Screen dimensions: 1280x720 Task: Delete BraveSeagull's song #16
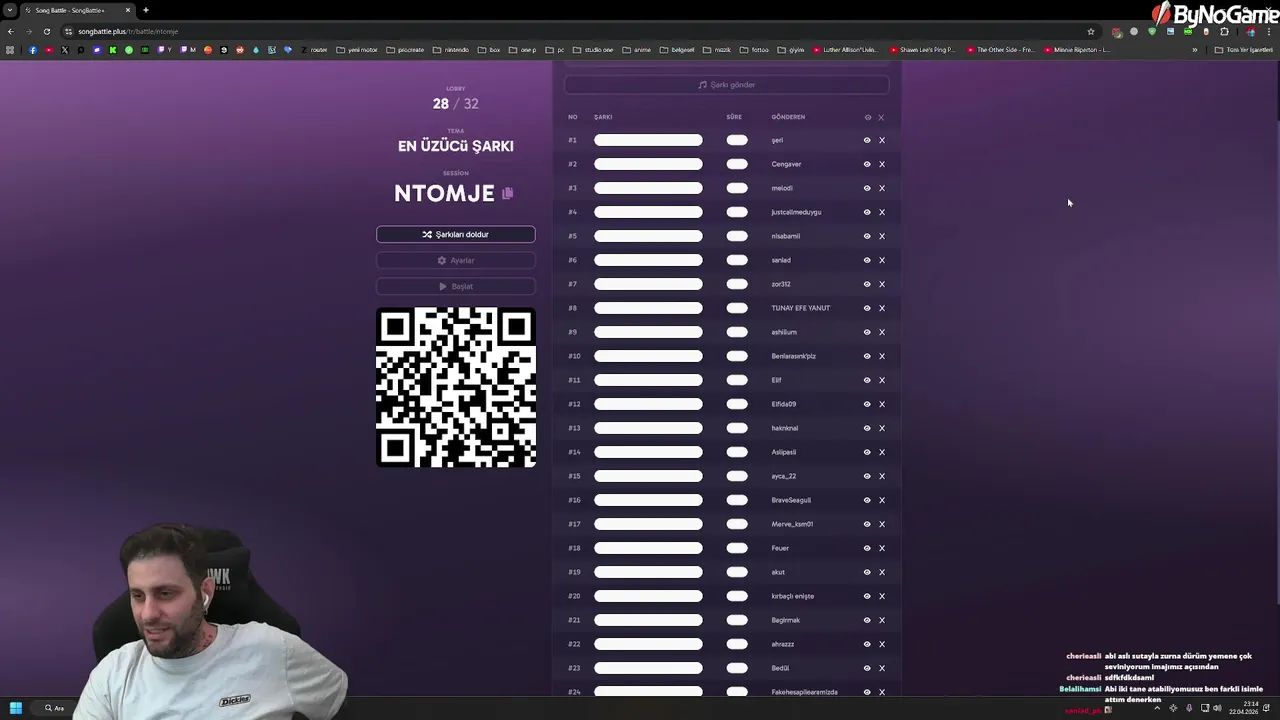pyautogui.click(x=882, y=500)
